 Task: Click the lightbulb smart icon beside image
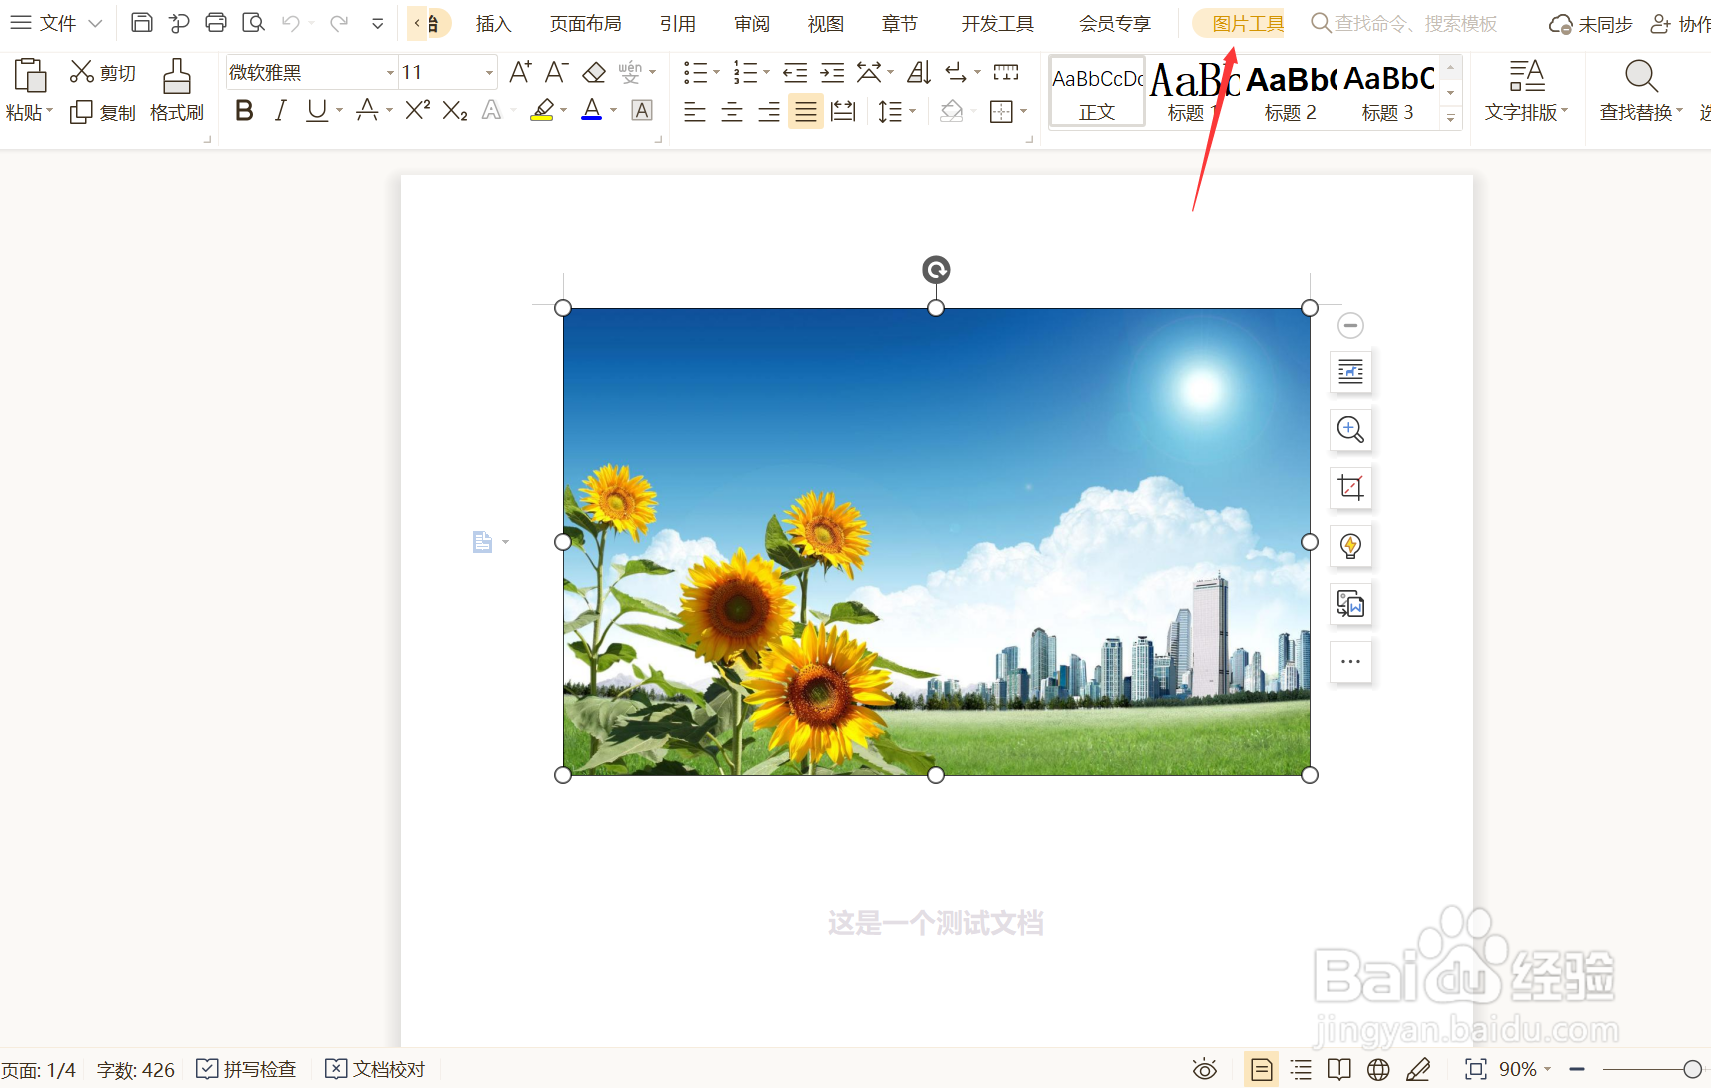coord(1350,546)
